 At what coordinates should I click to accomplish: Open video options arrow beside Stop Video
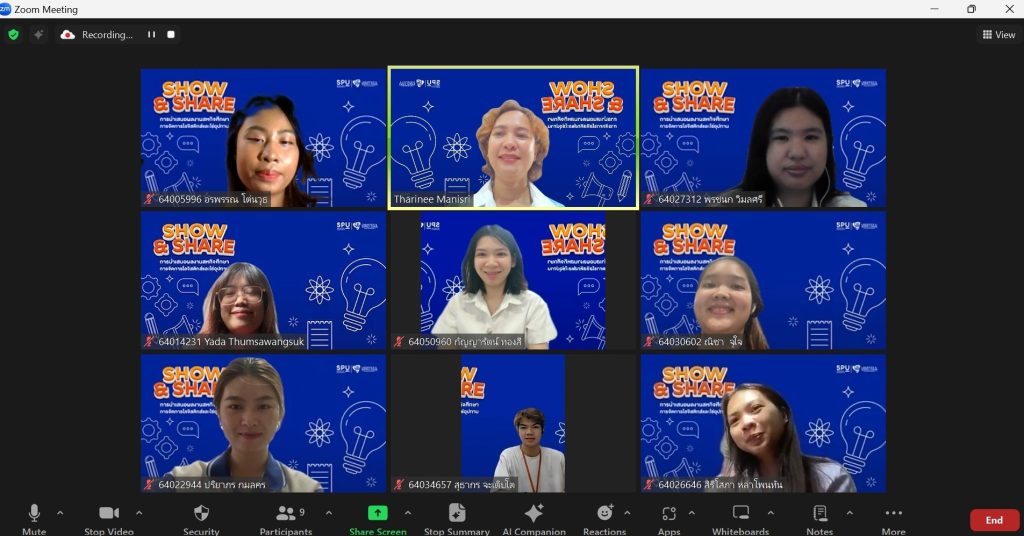coord(139,513)
